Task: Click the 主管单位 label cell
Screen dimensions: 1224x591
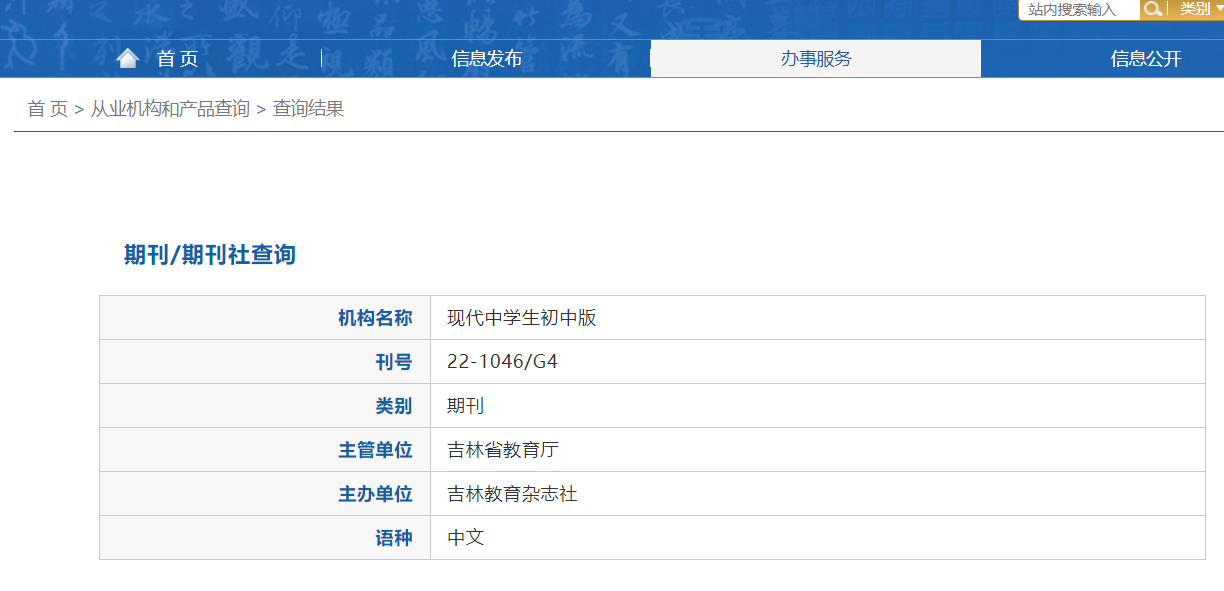Action: (265, 450)
